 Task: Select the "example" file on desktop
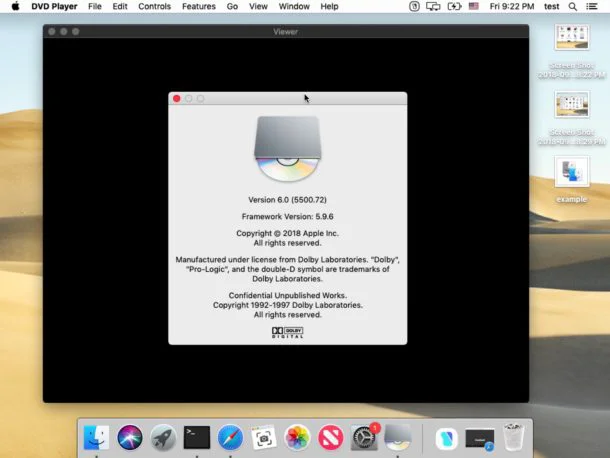tap(572, 173)
